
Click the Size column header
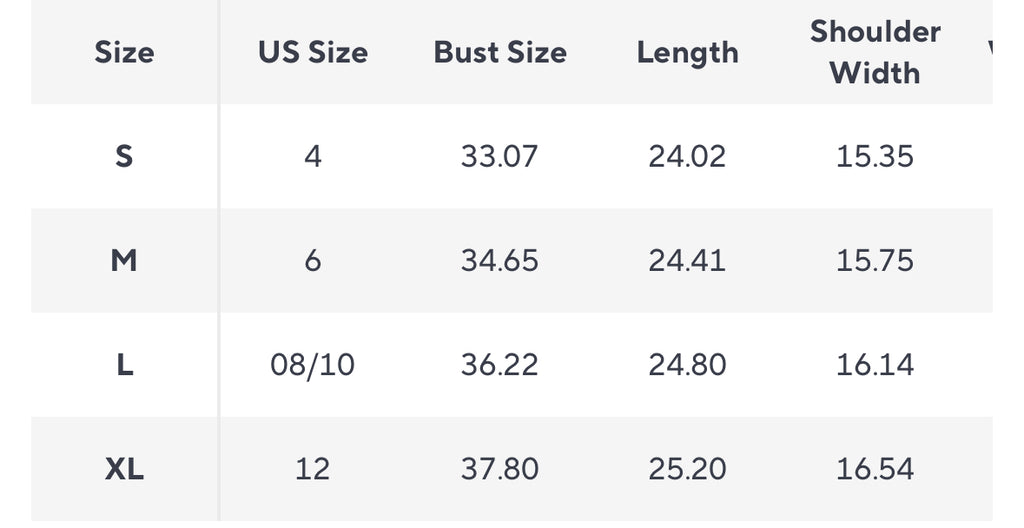pos(124,52)
